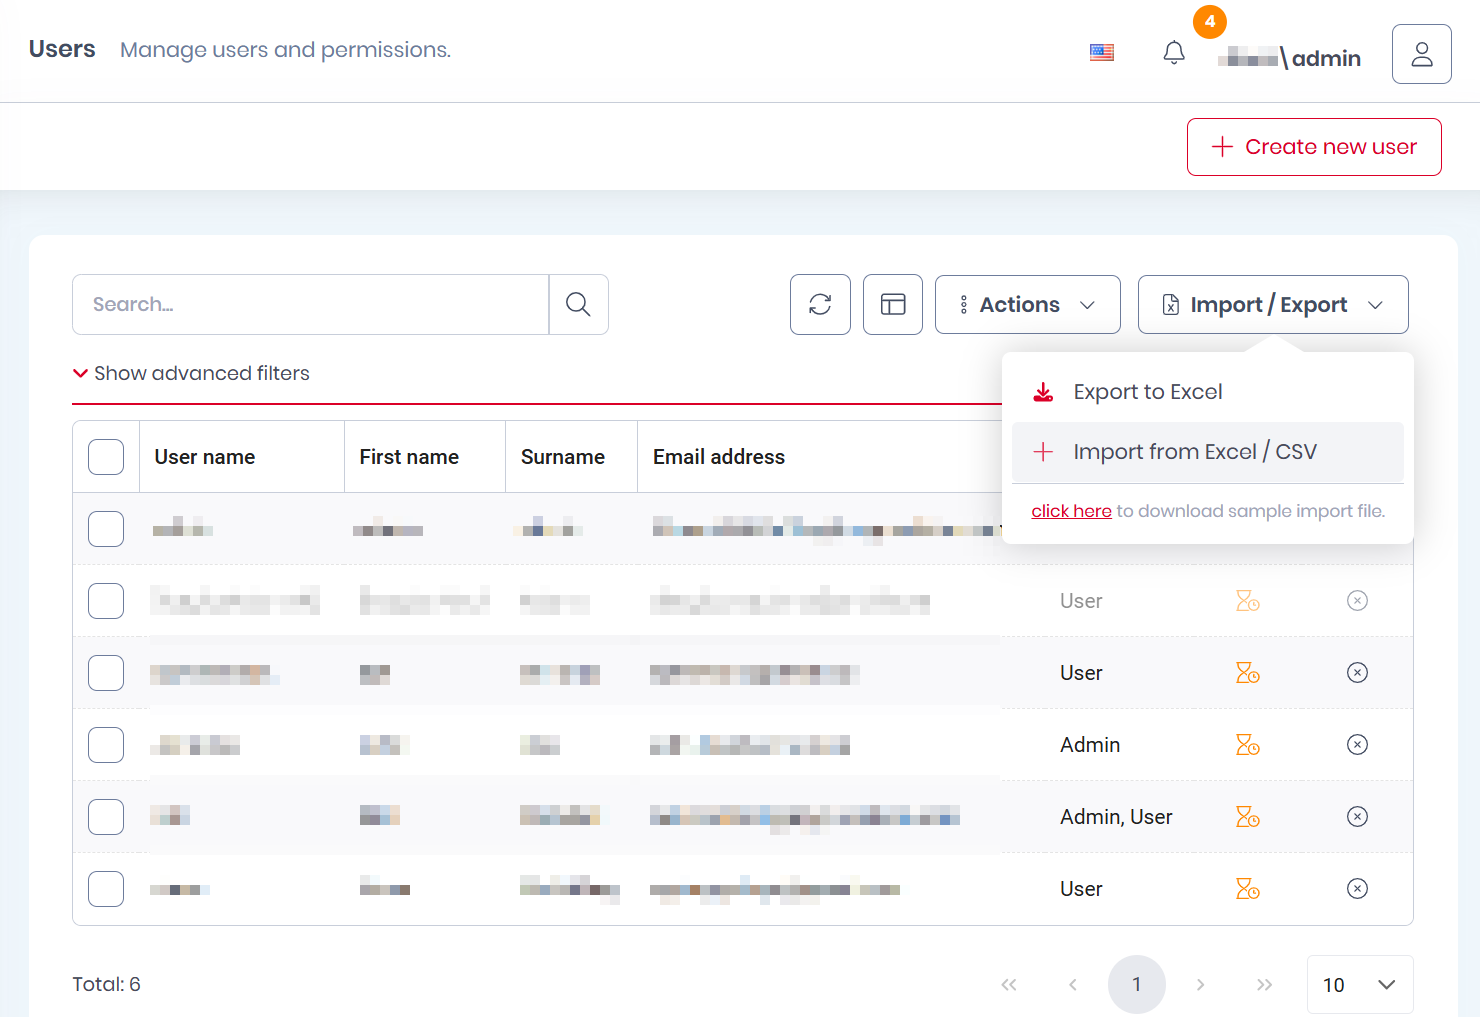Expand Show advanced filters

191,373
